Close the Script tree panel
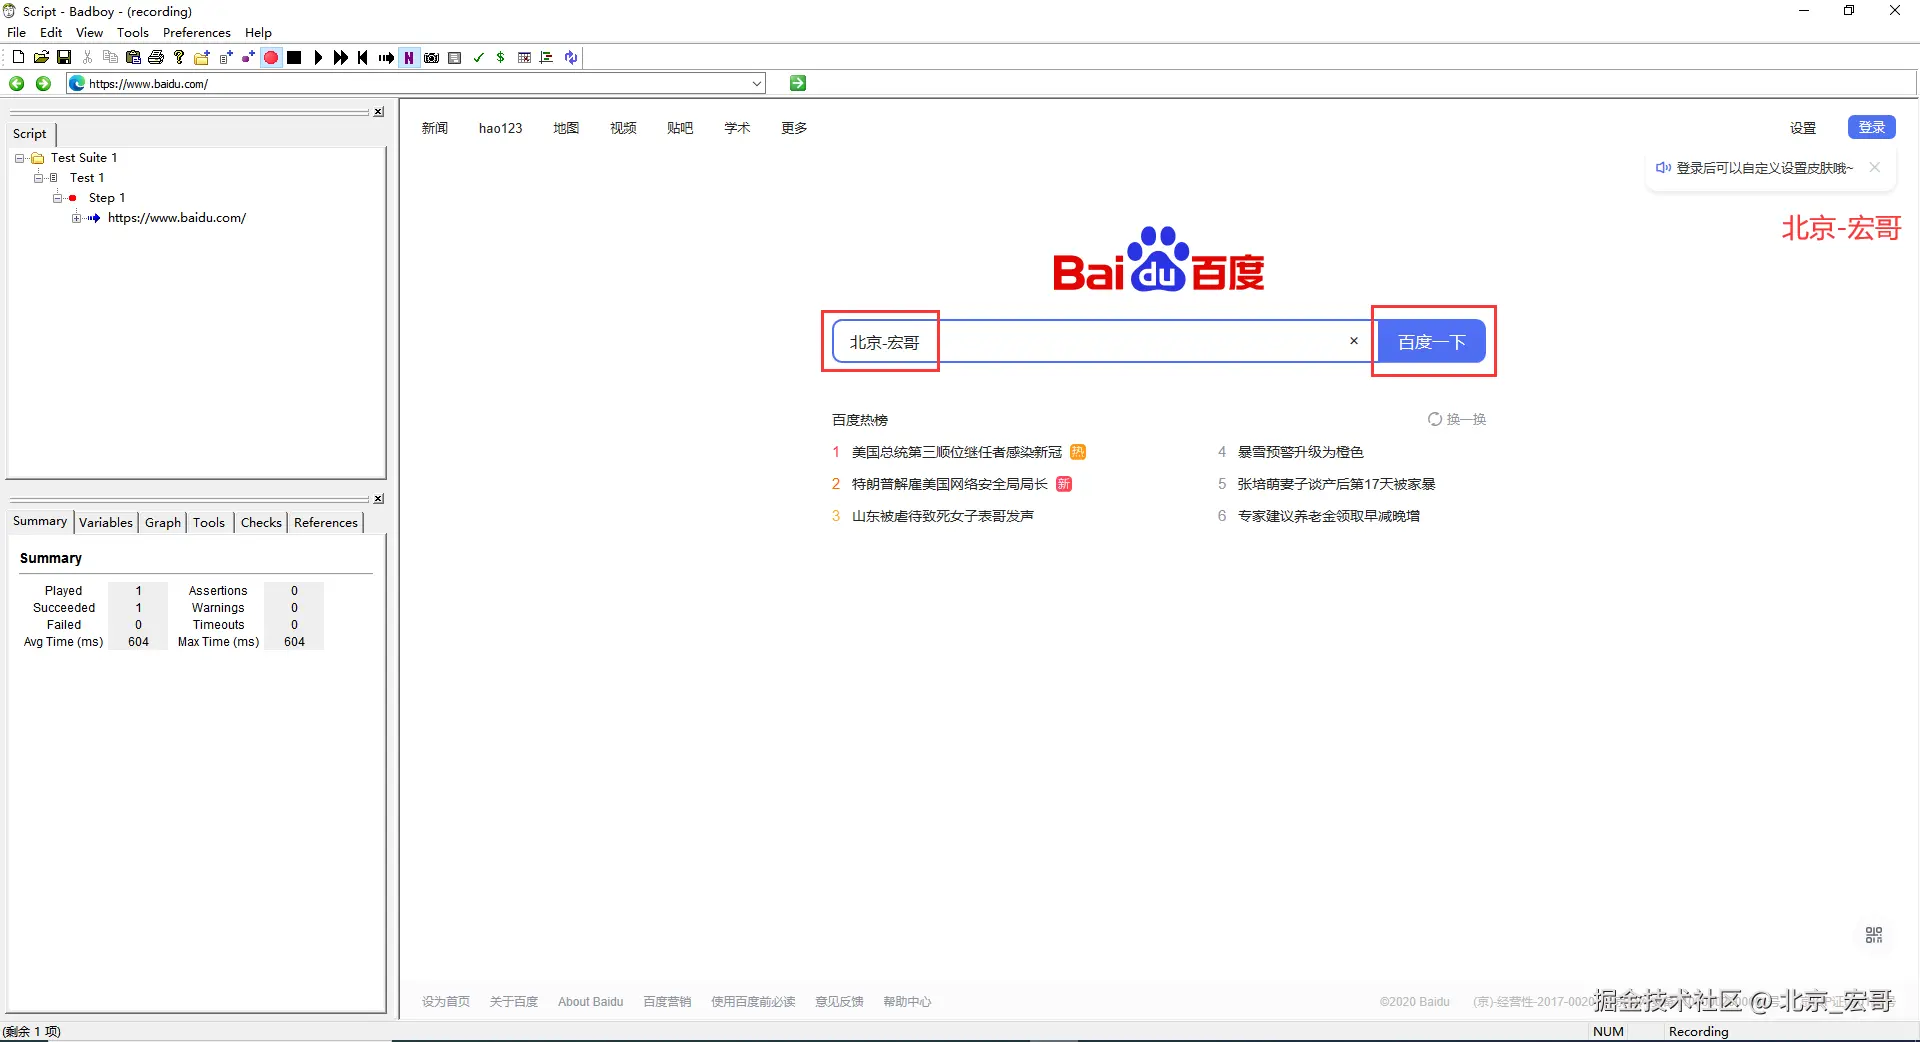This screenshot has width=1920, height=1042. tap(379, 112)
